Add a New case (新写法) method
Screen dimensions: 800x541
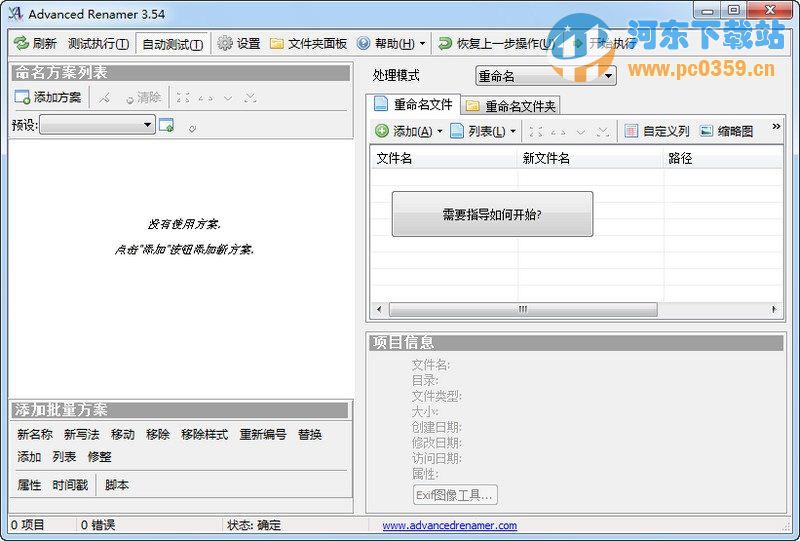[82, 435]
